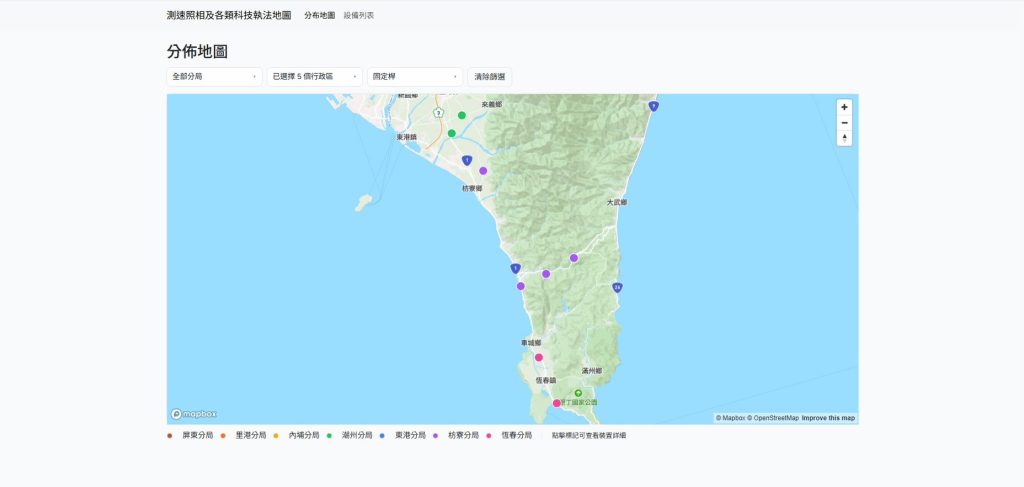Select the pink marker beside 墾丁國家公園
The image size is (1024, 487).
557,403
